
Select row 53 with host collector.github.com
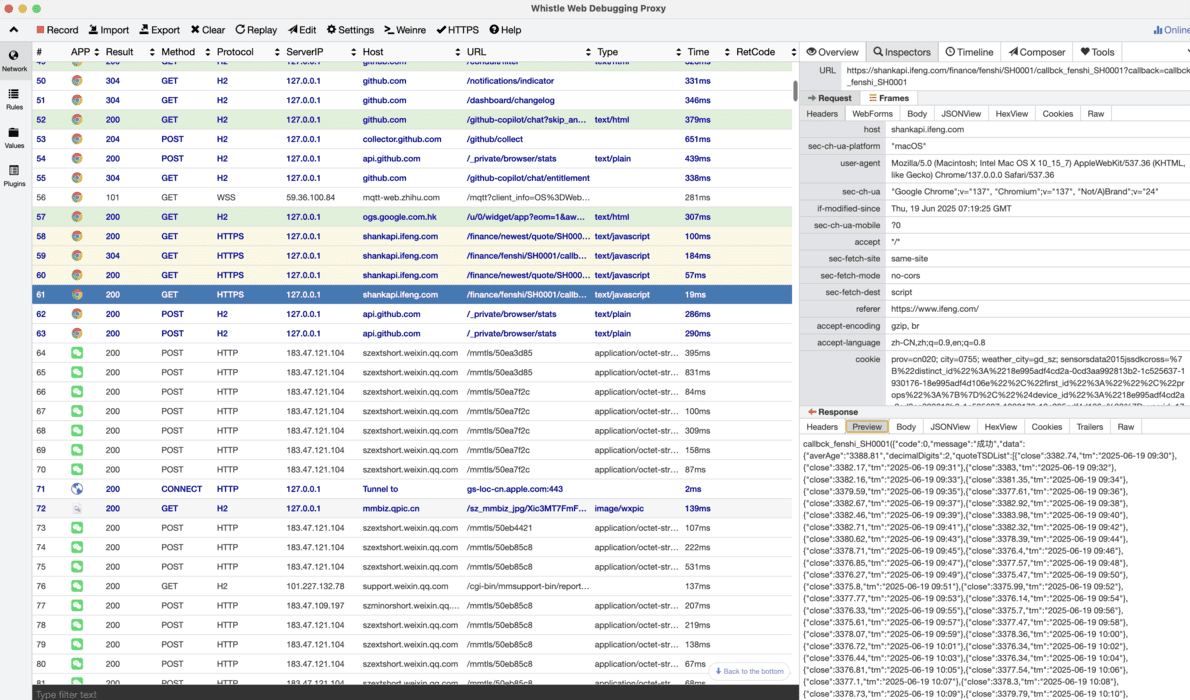[412, 139]
